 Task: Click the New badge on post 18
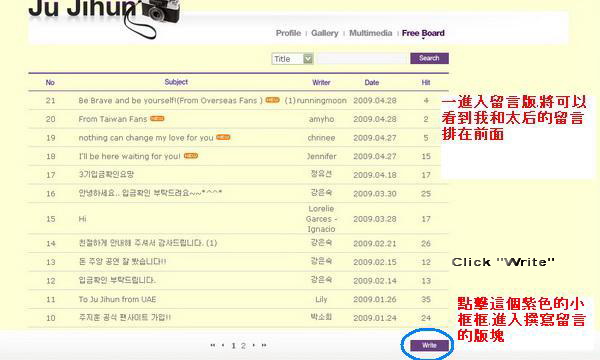(x=191, y=156)
